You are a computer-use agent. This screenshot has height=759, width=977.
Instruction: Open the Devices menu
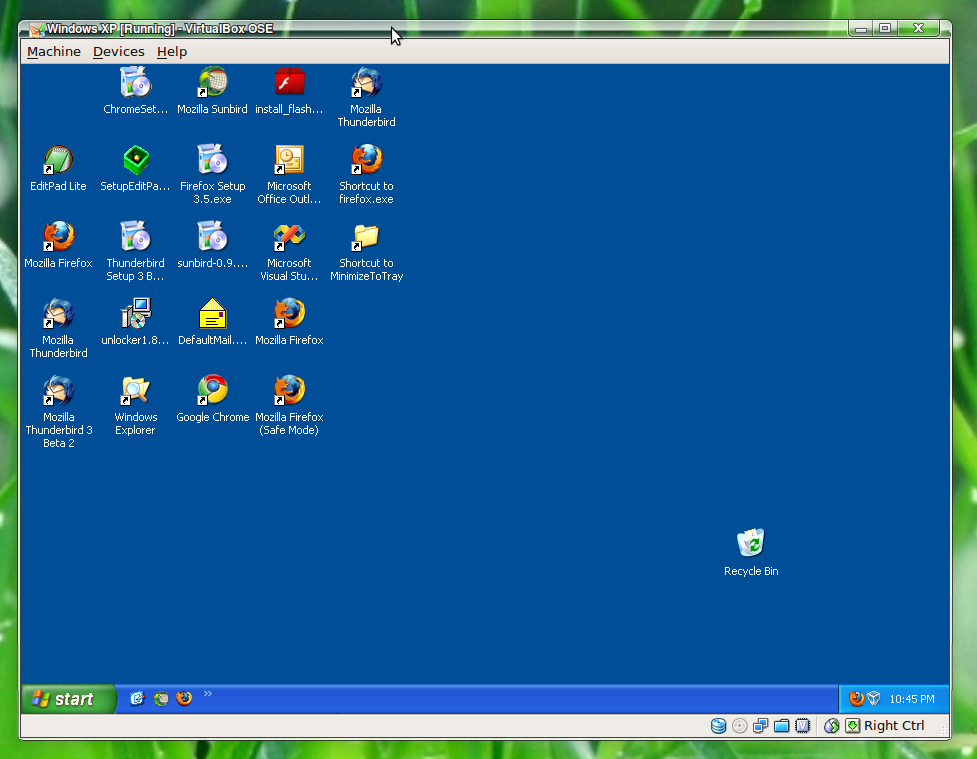pos(118,51)
